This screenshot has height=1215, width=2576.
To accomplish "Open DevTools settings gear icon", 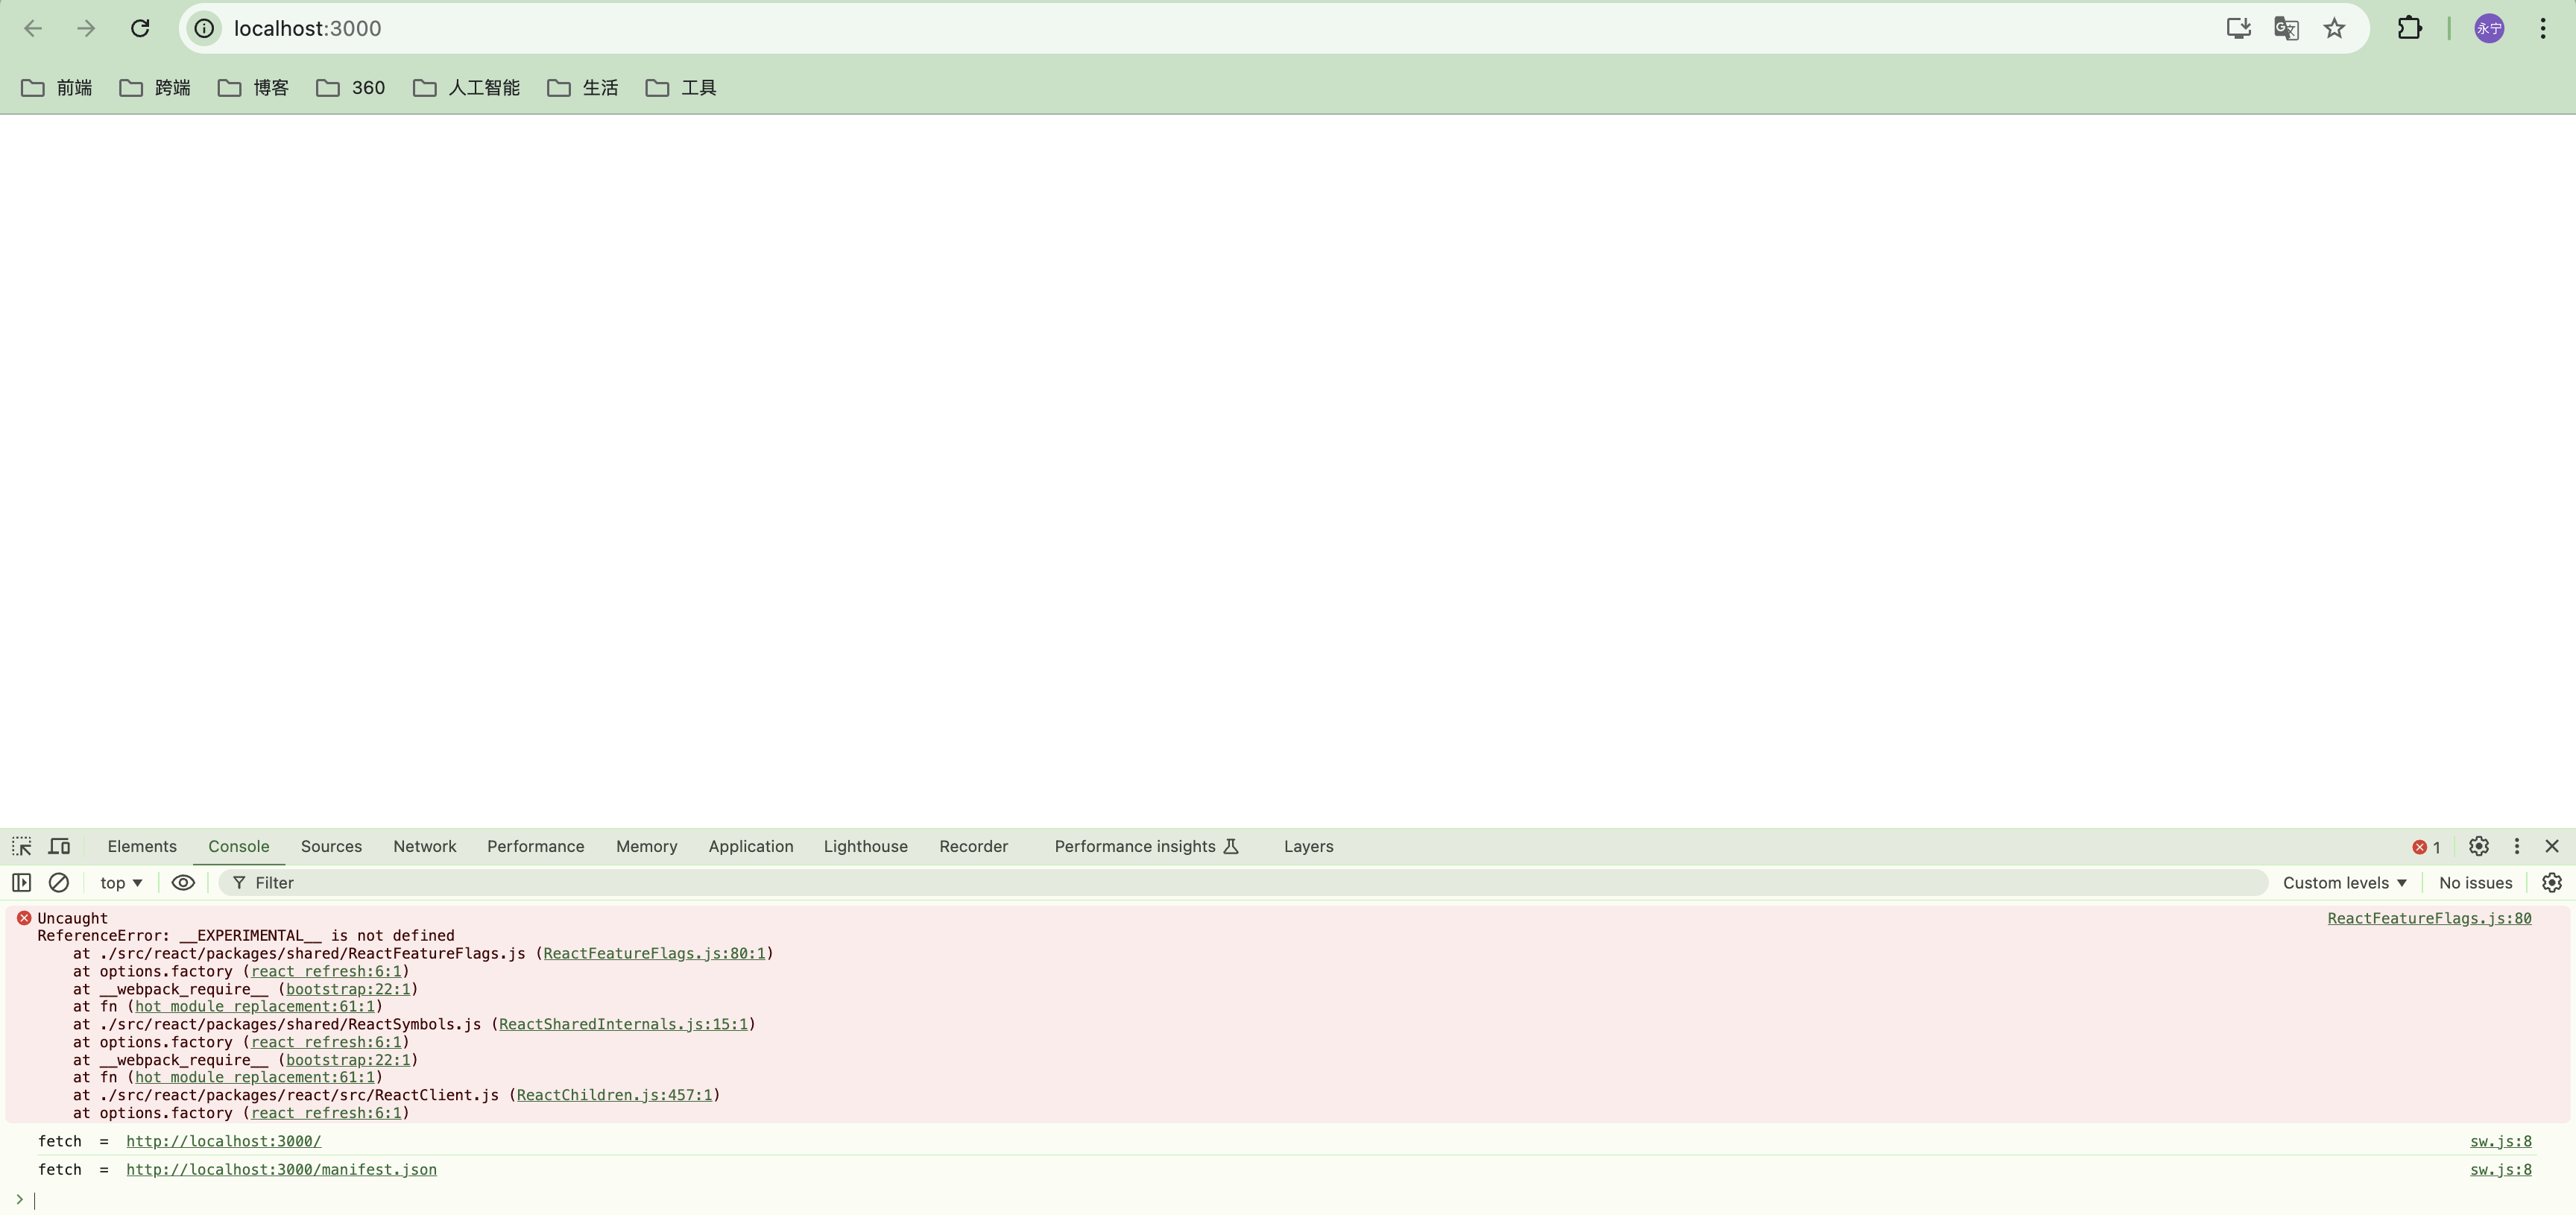I will click(2478, 846).
